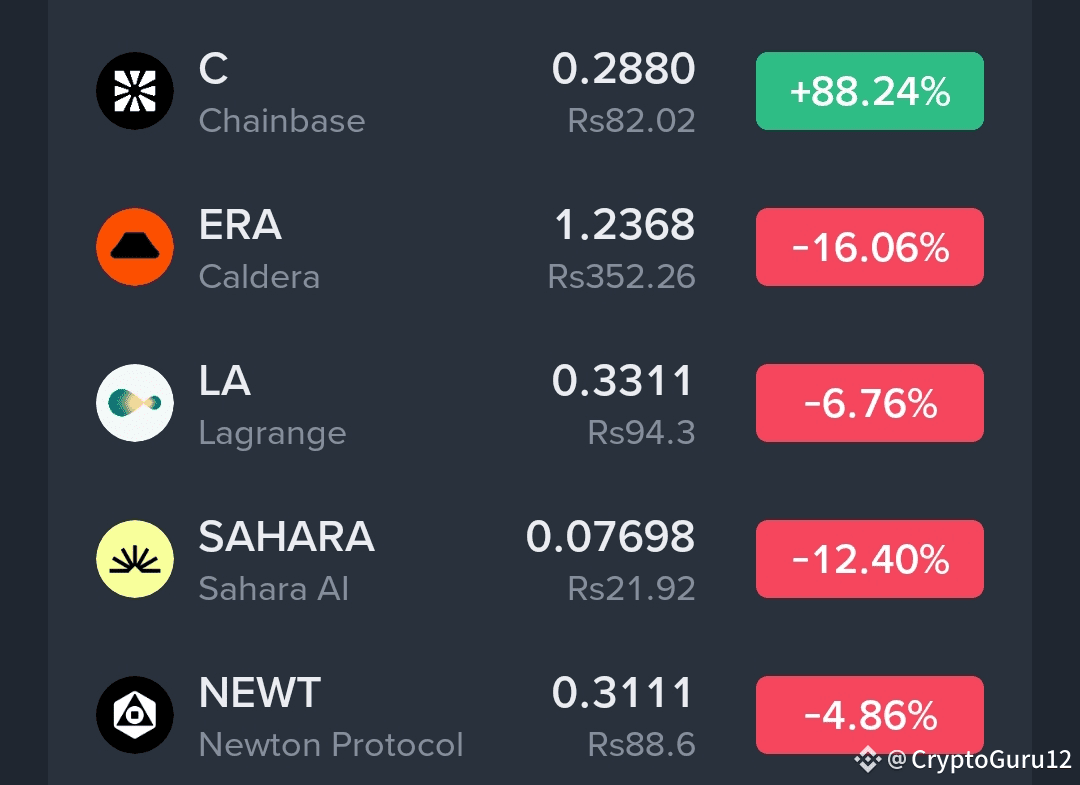Click the NEWT ticker label

coord(260,693)
